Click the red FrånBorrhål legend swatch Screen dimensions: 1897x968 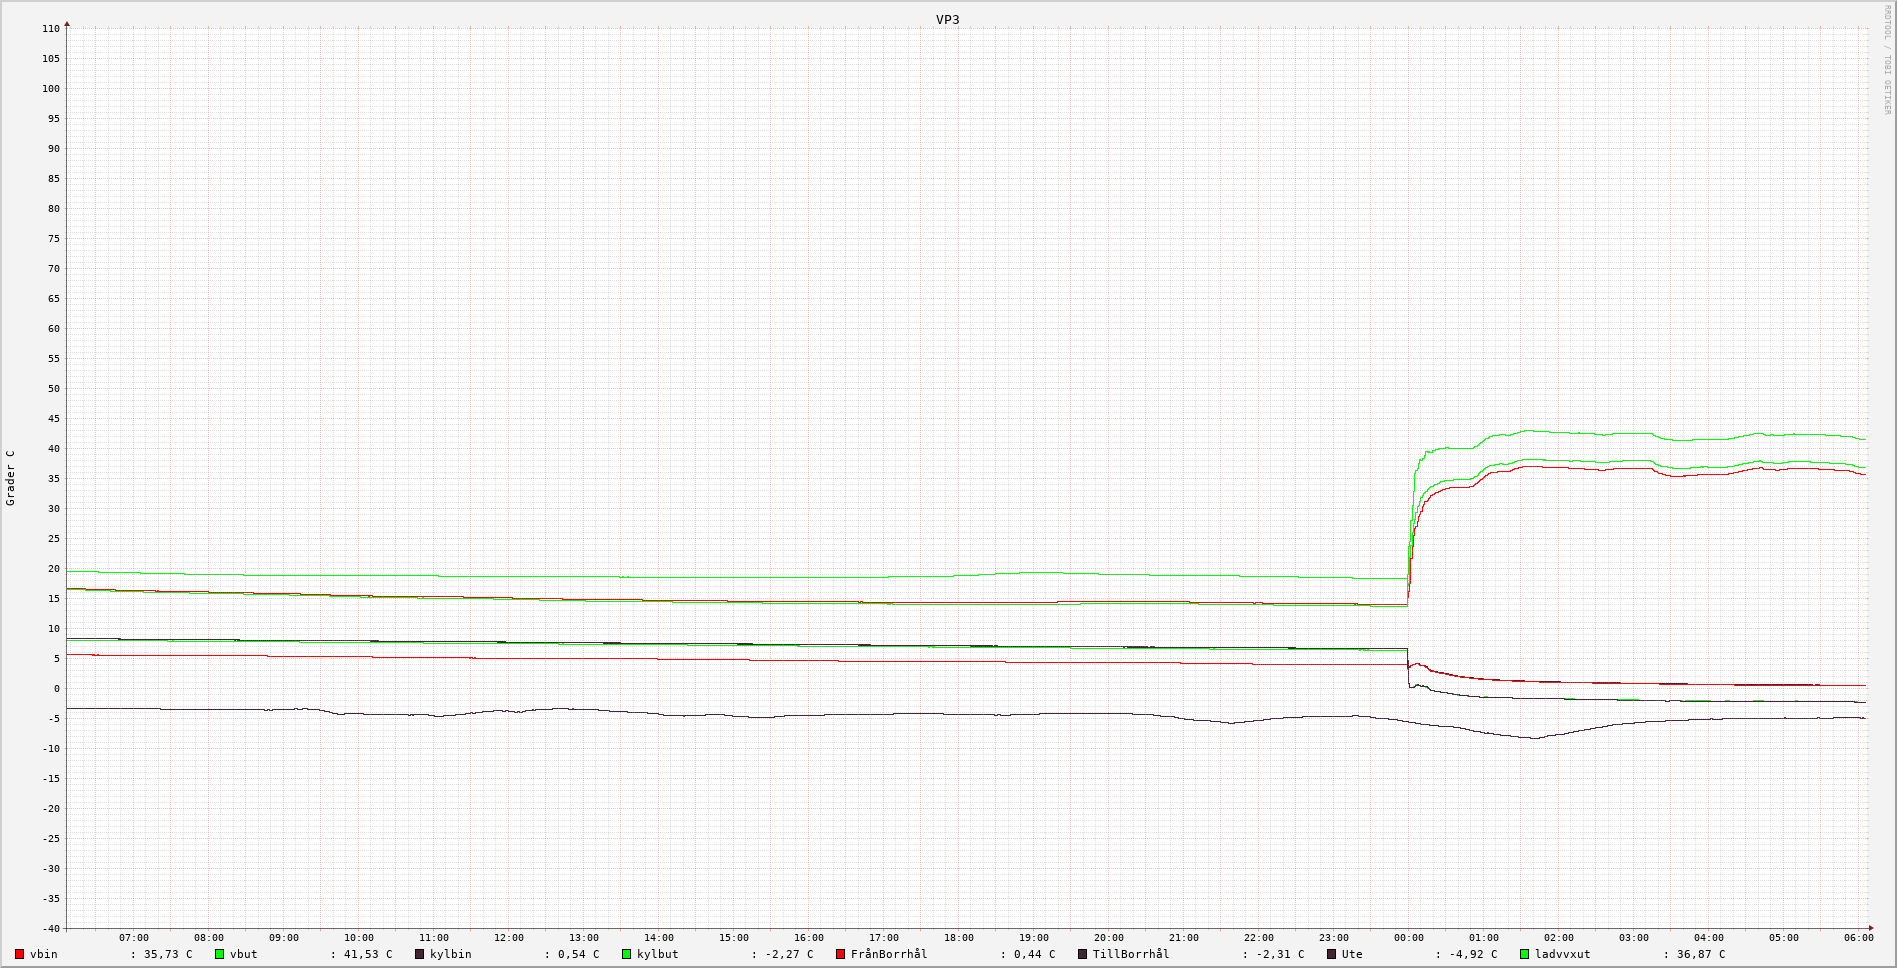coord(840,954)
